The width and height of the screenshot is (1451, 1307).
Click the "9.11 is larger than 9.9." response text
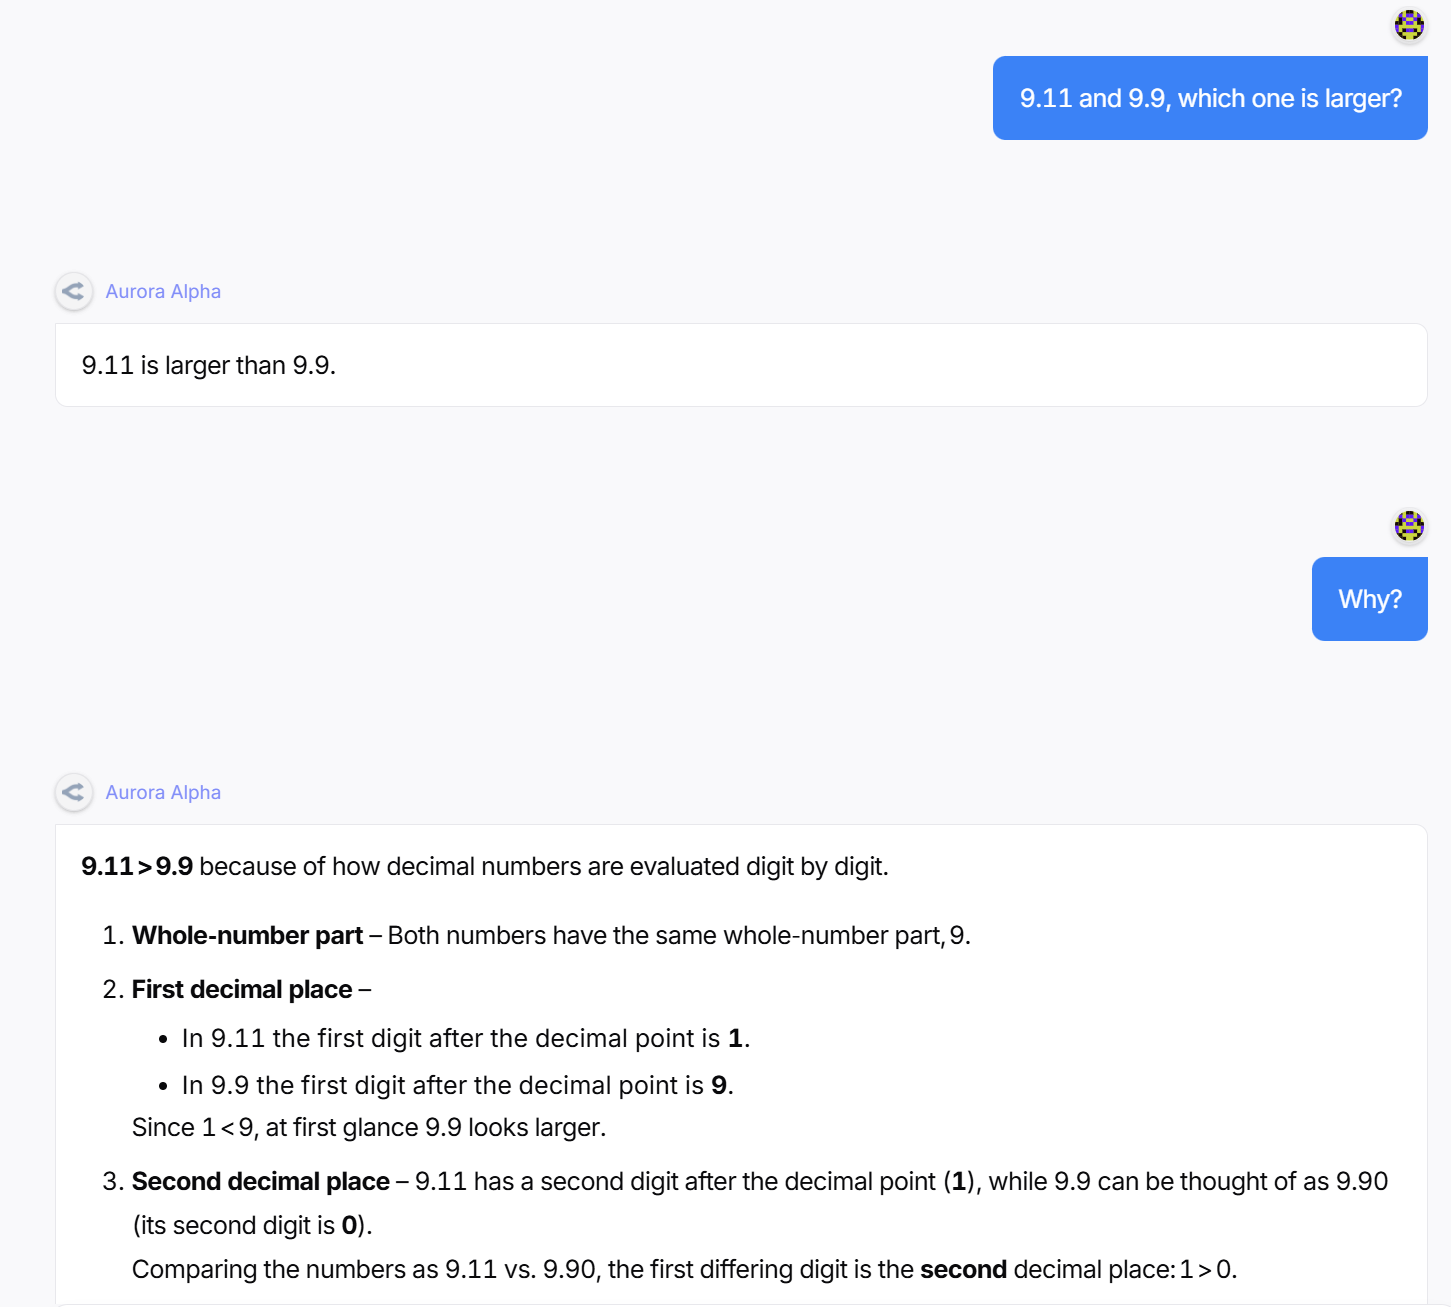208,365
